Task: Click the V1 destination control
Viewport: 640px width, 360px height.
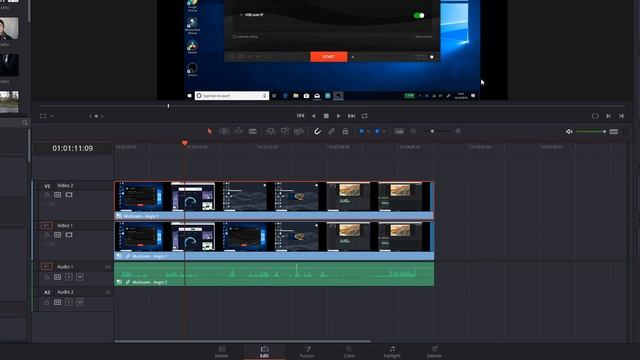Action: tap(47, 225)
